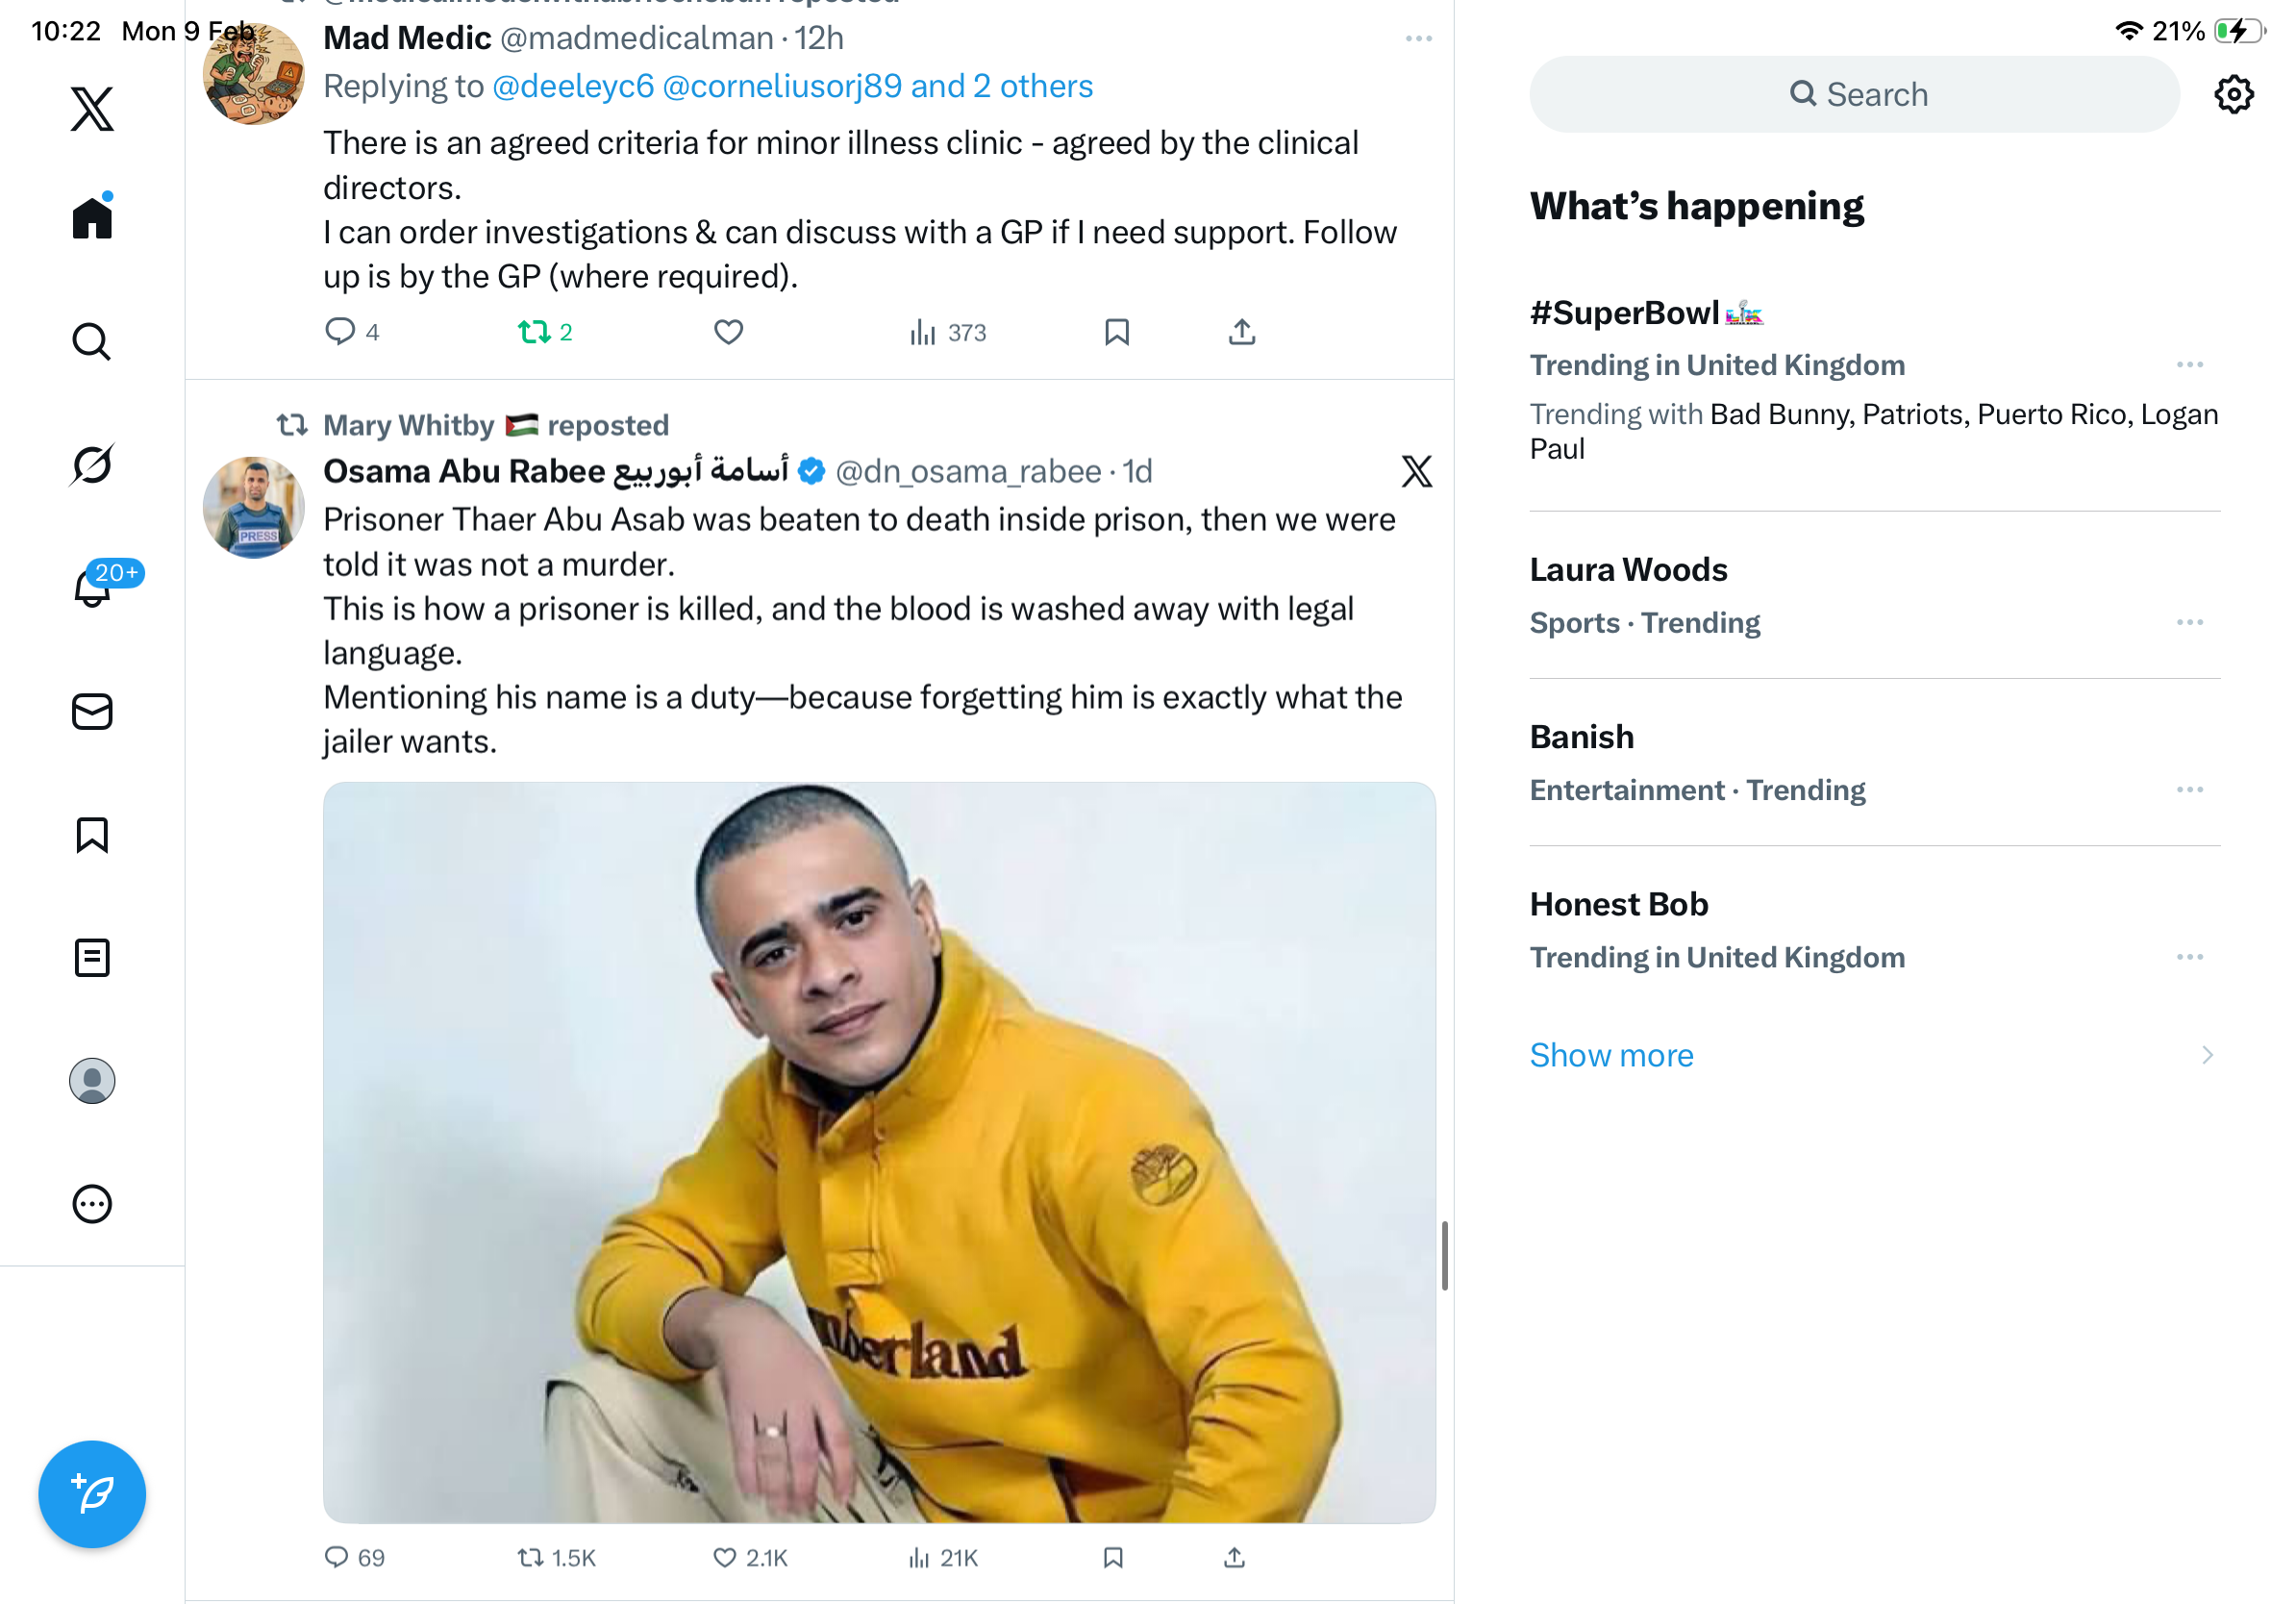
Task: Expand options for Laura Woods trend
Action: [x=2189, y=623]
